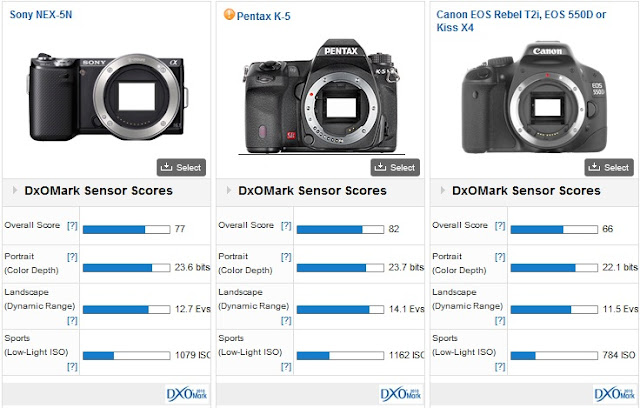The width and height of the screenshot is (640, 408).
Task: Open the Sony NEX-5N camera link
Action: pyautogui.click(x=41, y=15)
